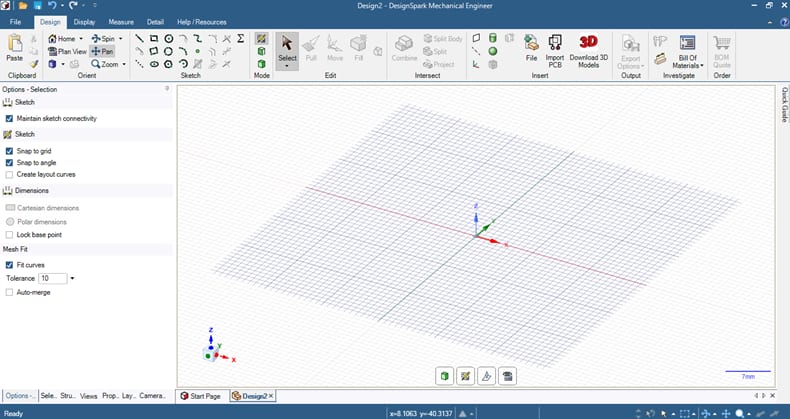The image size is (790, 419).
Task: Insert an axis from Insert group
Action: (x=477, y=51)
